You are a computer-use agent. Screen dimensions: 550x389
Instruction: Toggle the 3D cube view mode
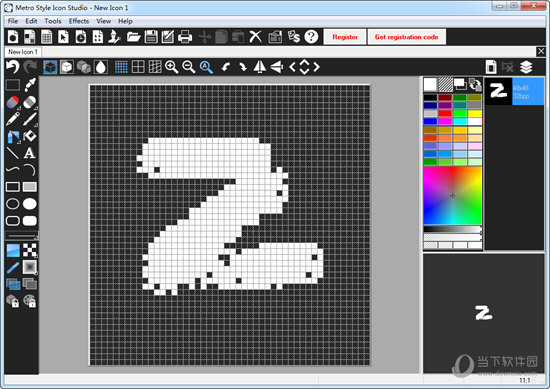pyautogui.click(x=51, y=67)
